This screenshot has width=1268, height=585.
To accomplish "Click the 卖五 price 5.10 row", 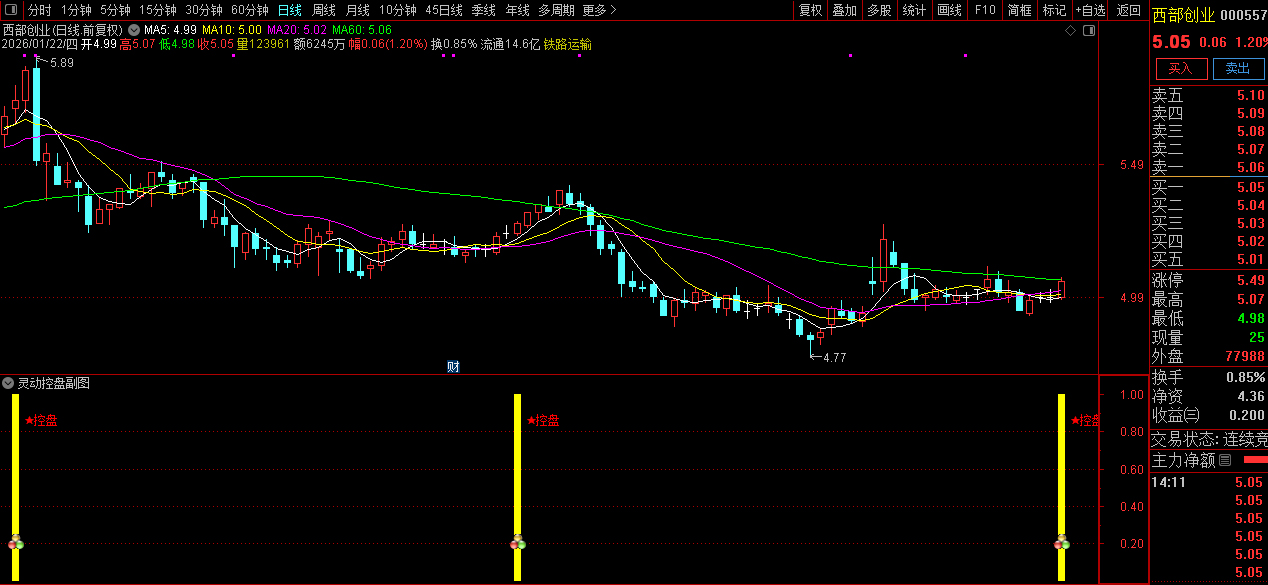I will 1209,96.
